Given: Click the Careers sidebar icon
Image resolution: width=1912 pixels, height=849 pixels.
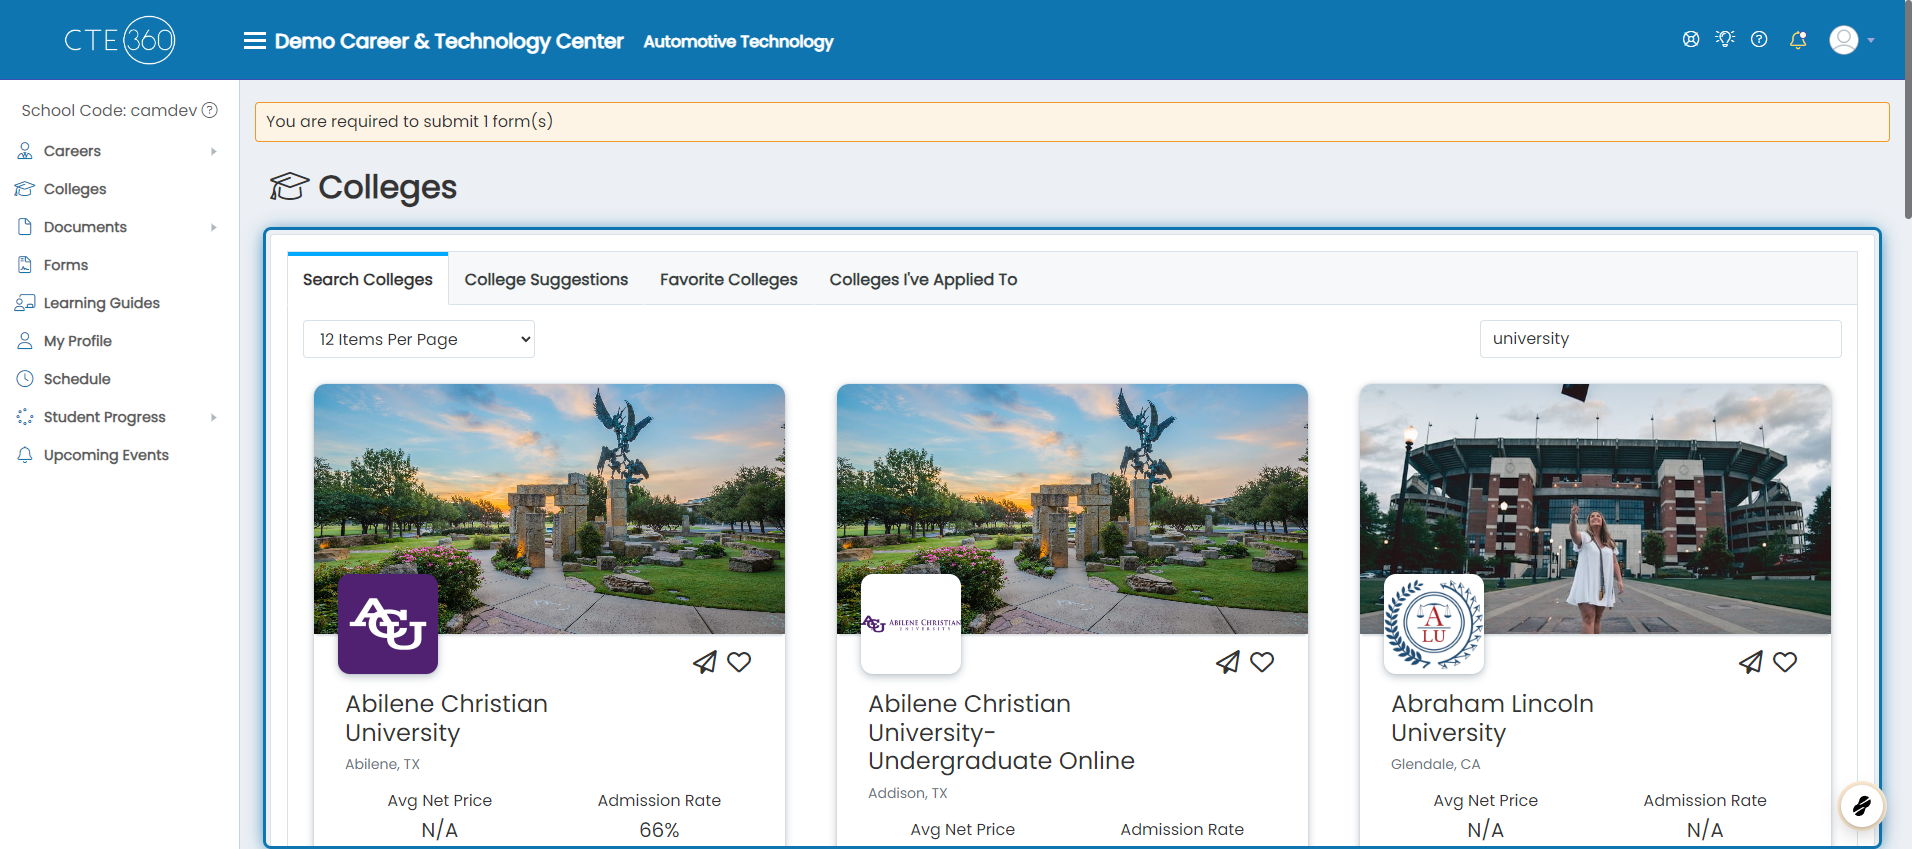Looking at the screenshot, I should click(x=25, y=151).
